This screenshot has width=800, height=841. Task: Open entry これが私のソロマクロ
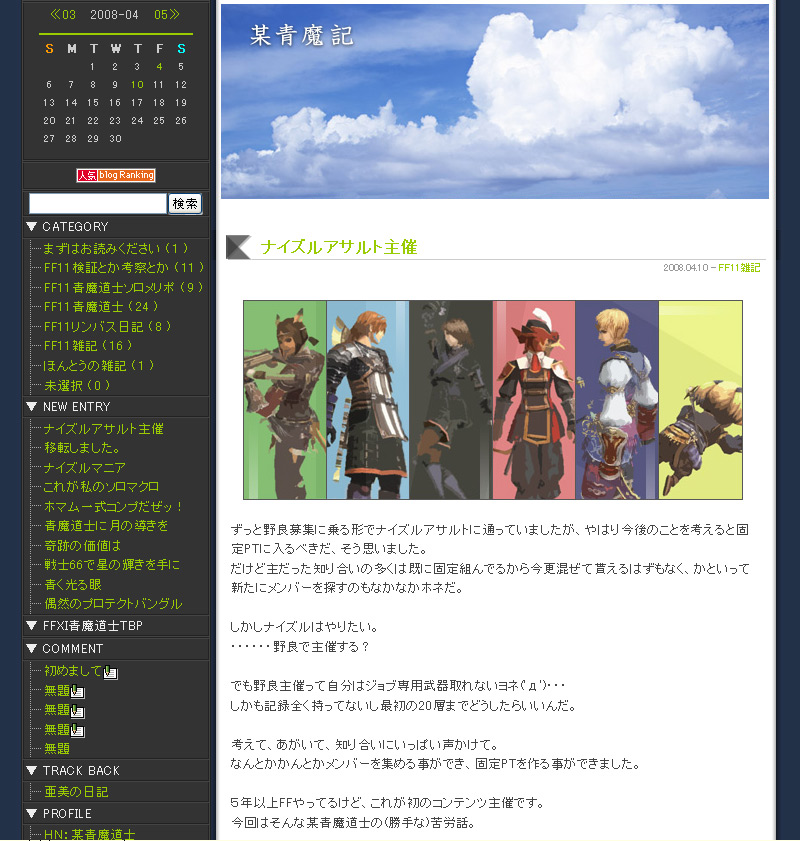coord(101,487)
